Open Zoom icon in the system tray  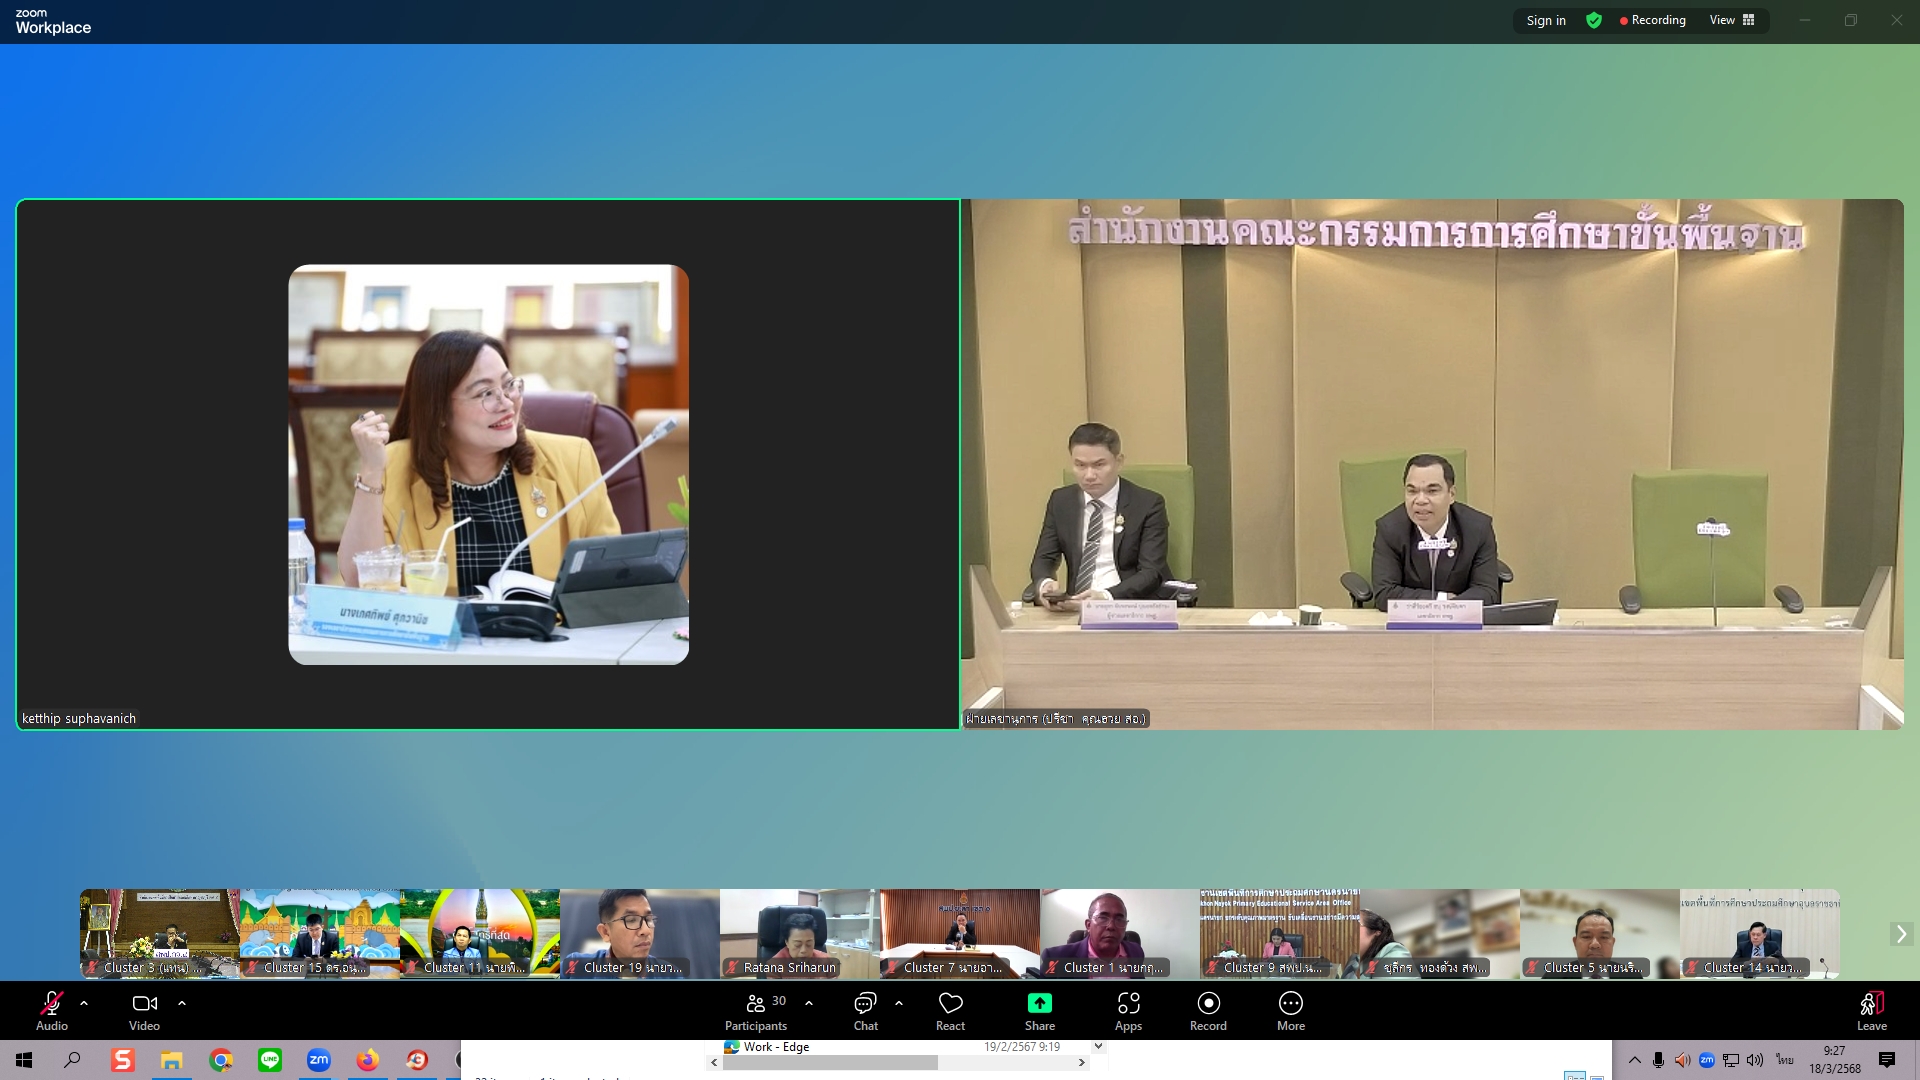click(x=1707, y=1060)
